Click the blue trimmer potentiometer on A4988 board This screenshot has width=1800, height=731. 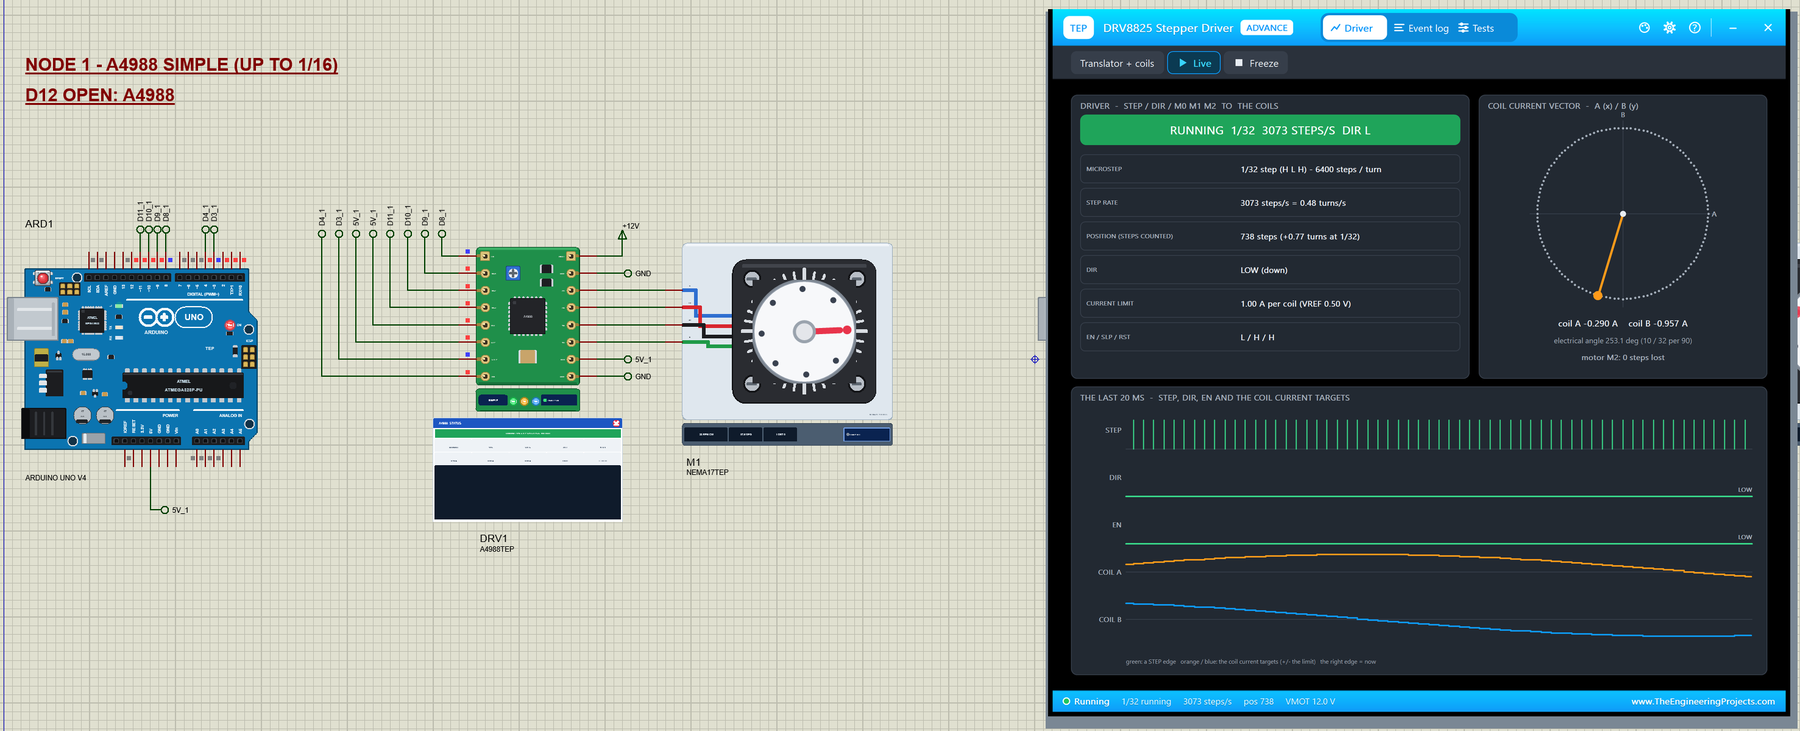(513, 273)
